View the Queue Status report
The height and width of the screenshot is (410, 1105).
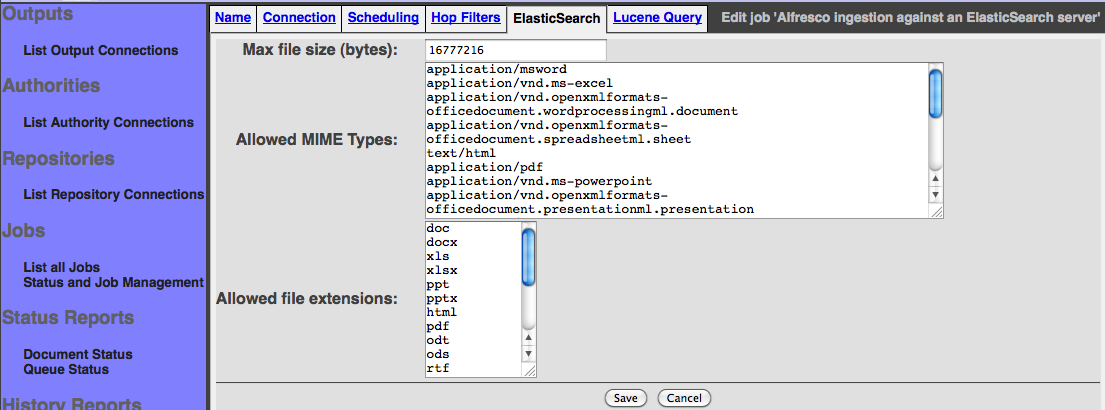(x=66, y=369)
